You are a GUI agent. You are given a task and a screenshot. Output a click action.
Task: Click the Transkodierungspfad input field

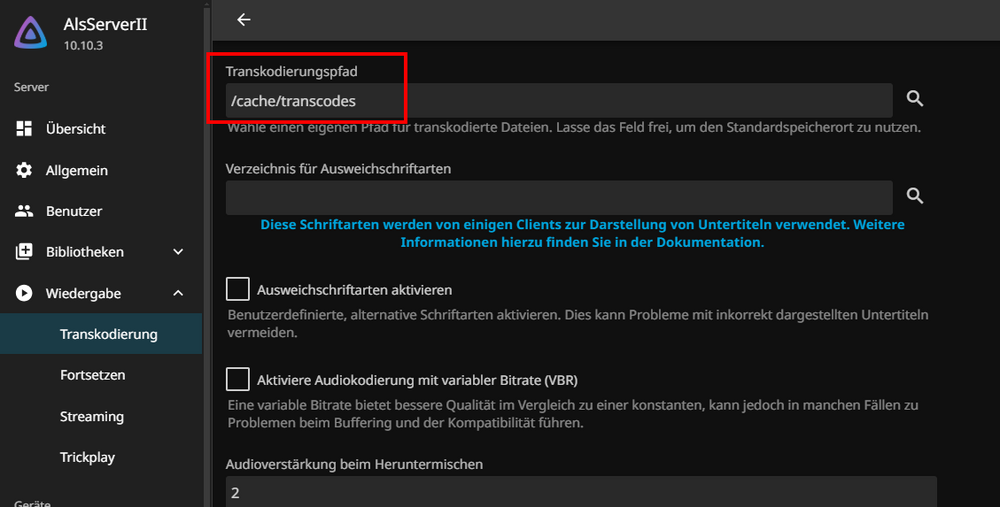pyautogui.click(x=559, y=100)
